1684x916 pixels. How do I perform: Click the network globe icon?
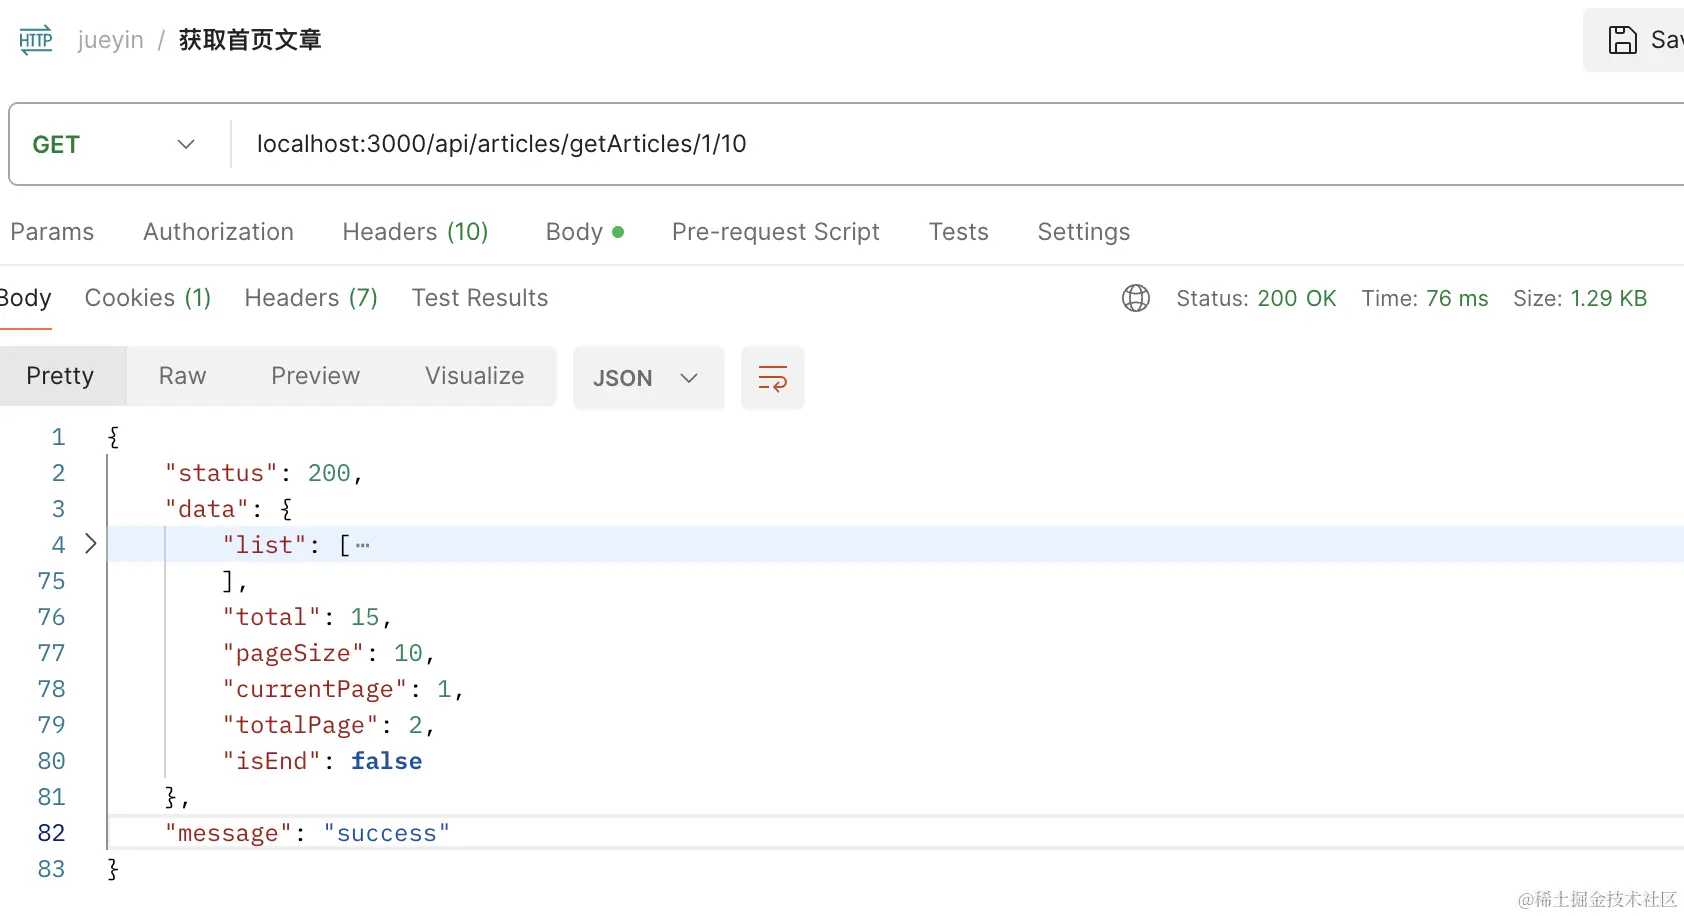1135,298
